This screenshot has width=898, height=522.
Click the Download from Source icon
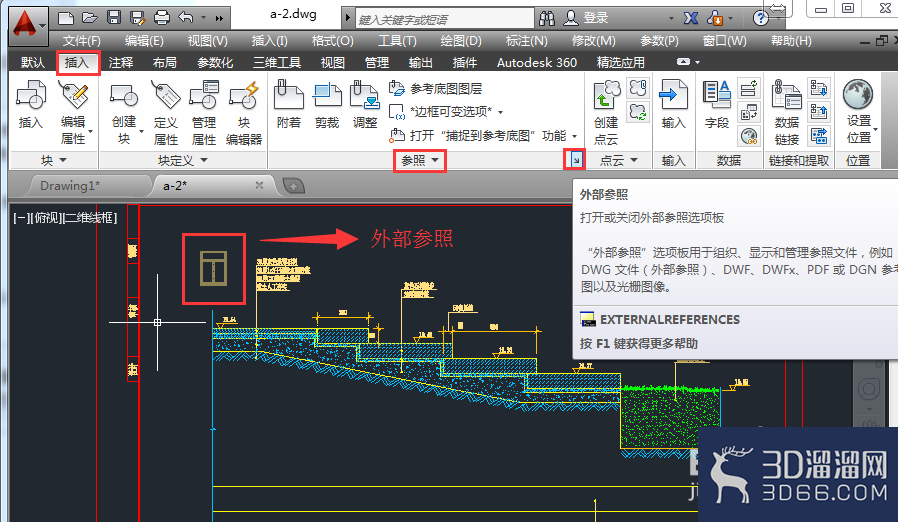coord(819,88)
